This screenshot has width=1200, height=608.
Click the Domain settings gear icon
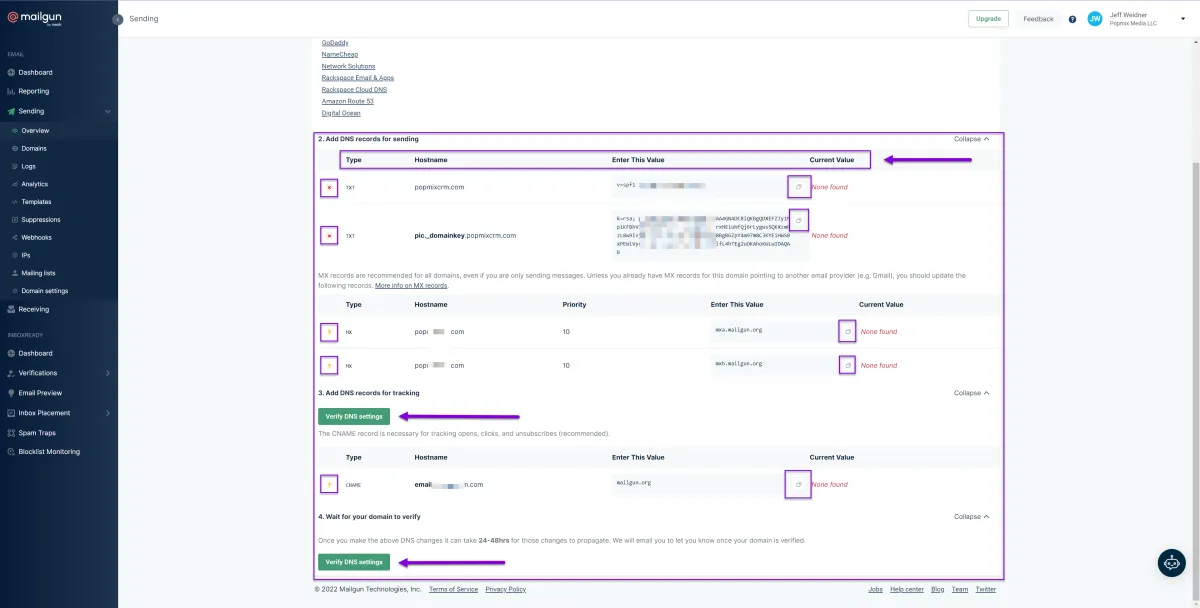coord(14,291)
